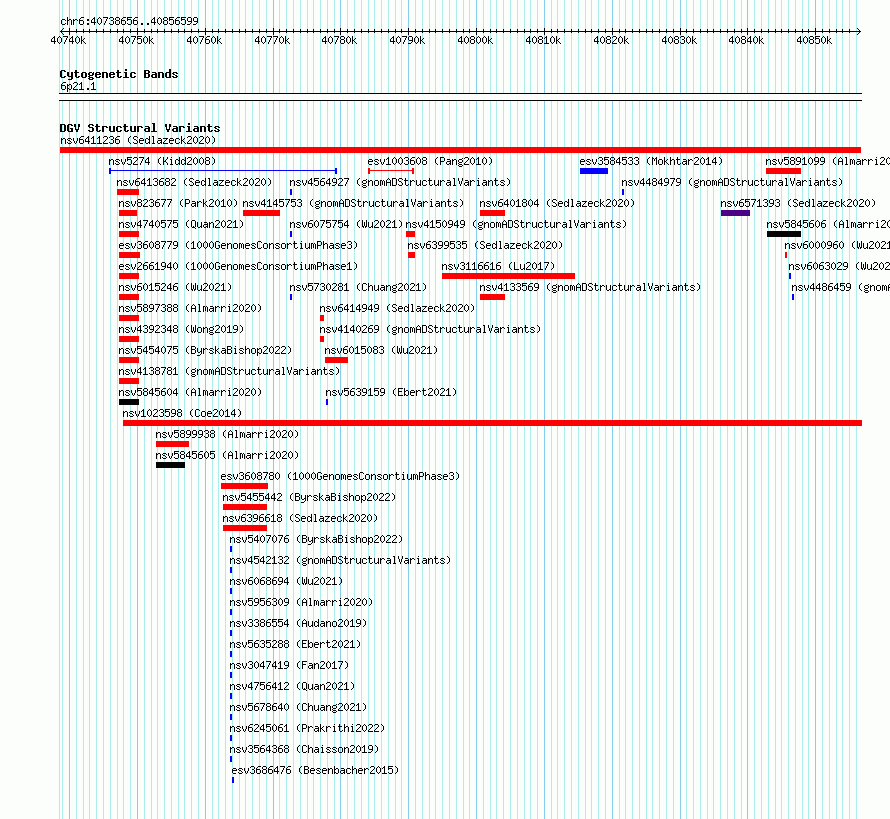Open the nsv1023598 (Coe2014) label
This screenshot has height=819, width=890.
click(182, 413)
